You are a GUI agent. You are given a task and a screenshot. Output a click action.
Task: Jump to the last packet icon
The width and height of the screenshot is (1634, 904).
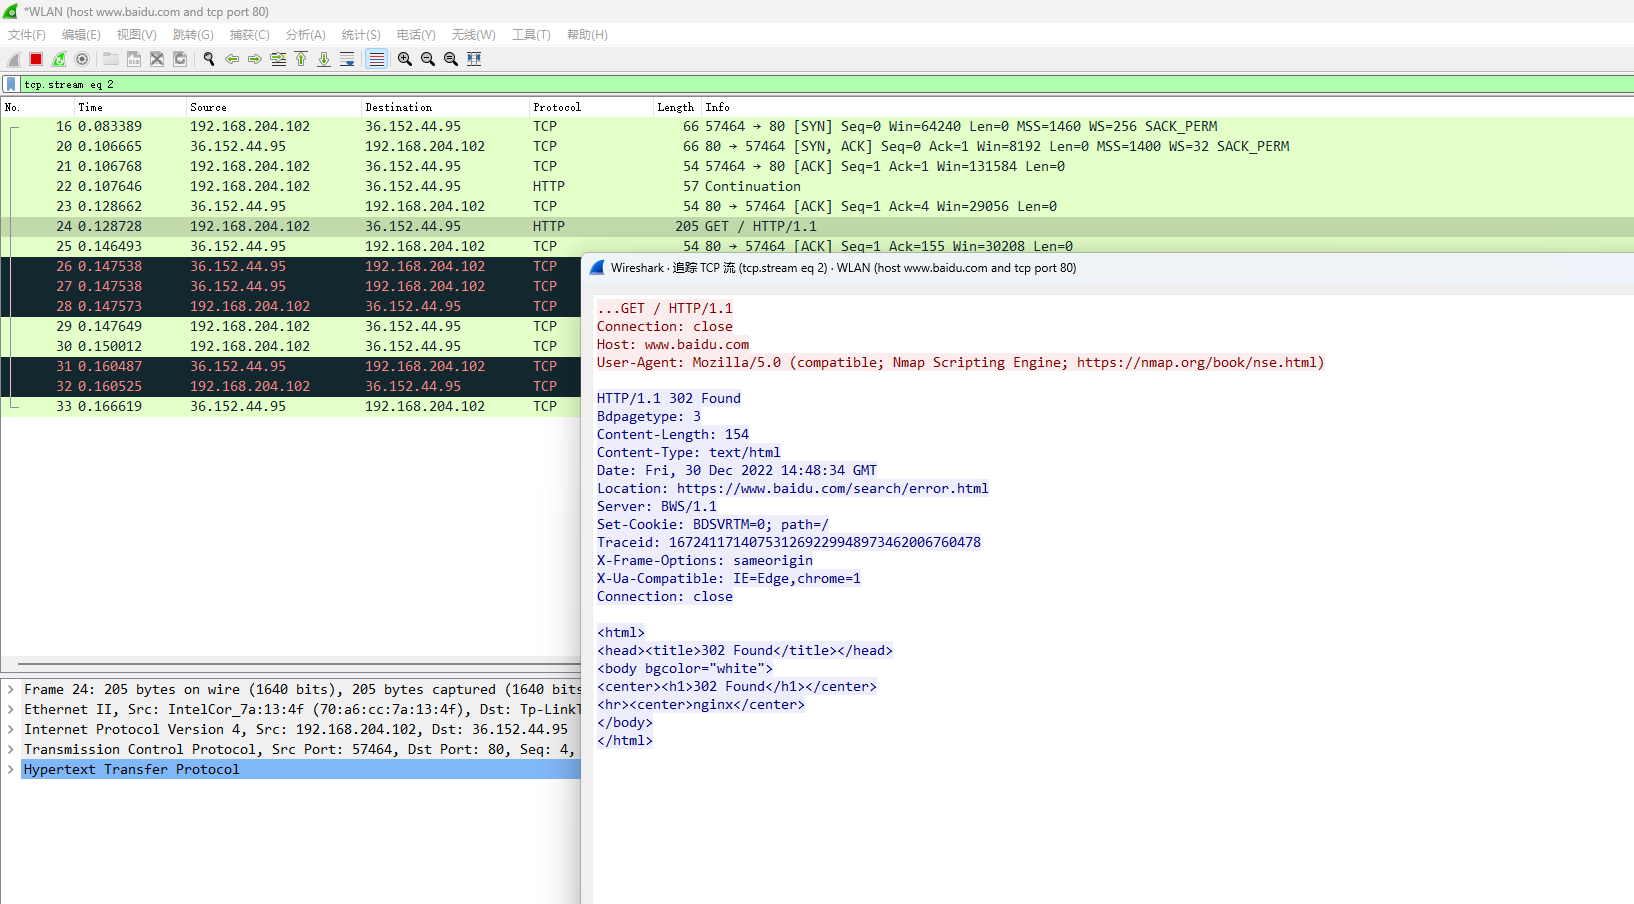point(324,59)
